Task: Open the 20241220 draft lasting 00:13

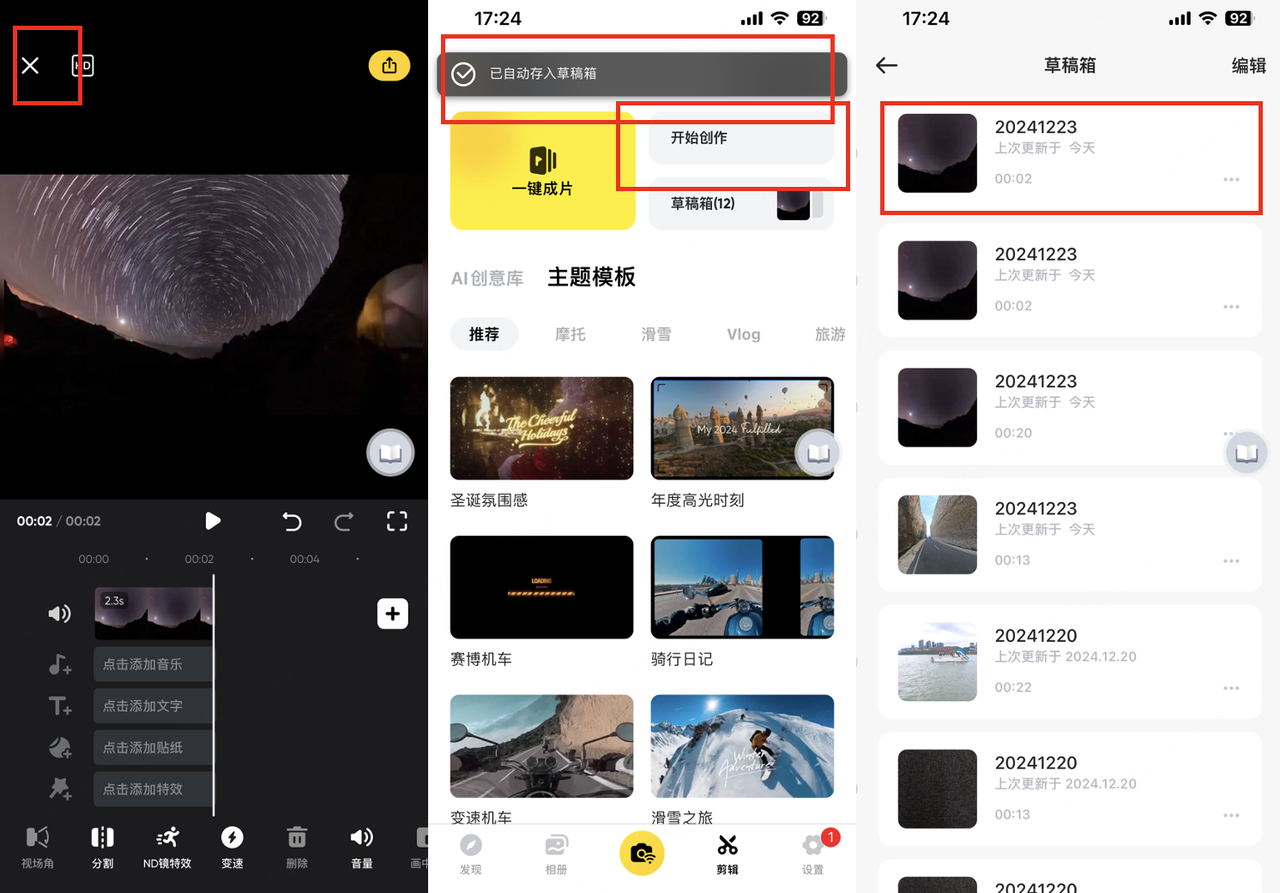Action: pyautogui.click(x=1070, y=788)
